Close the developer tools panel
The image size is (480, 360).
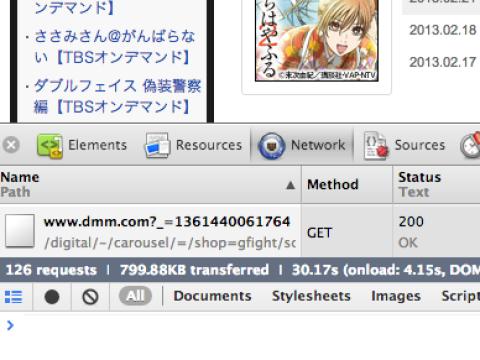coord(11,145)
